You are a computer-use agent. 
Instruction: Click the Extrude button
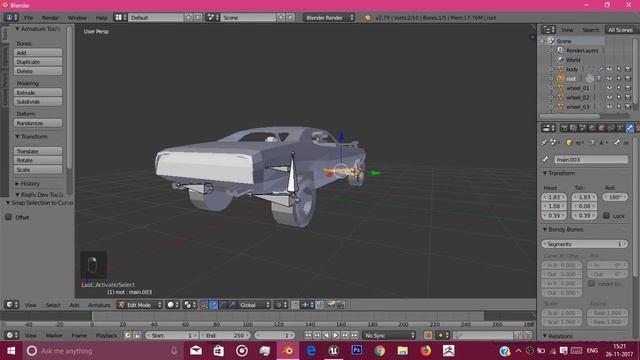click(38, 93)
